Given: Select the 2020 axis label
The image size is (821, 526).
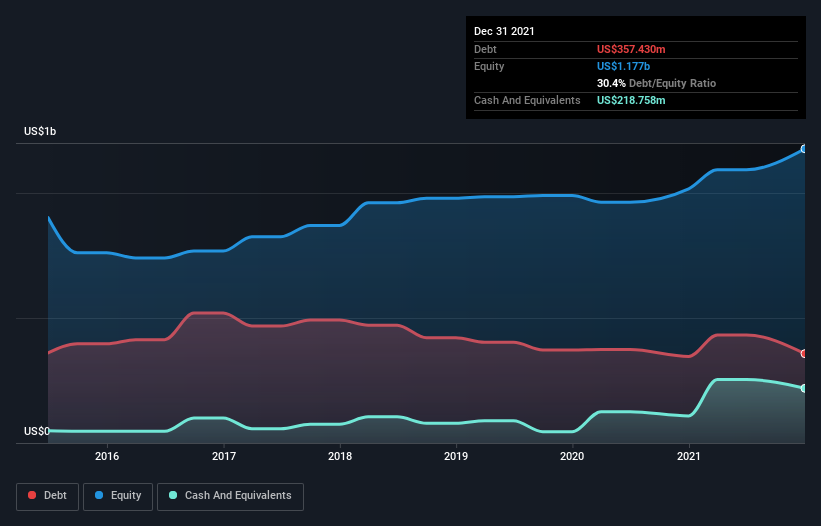Looking at the screenshot, I should (x=572, y=456).
